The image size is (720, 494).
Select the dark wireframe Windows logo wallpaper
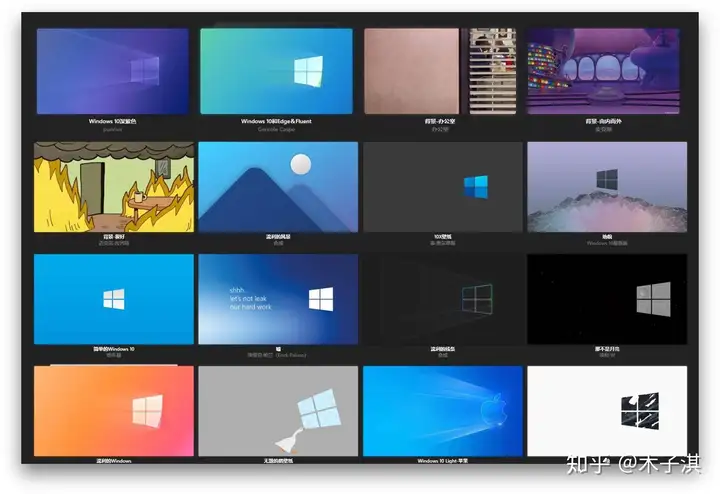[443, 299]
